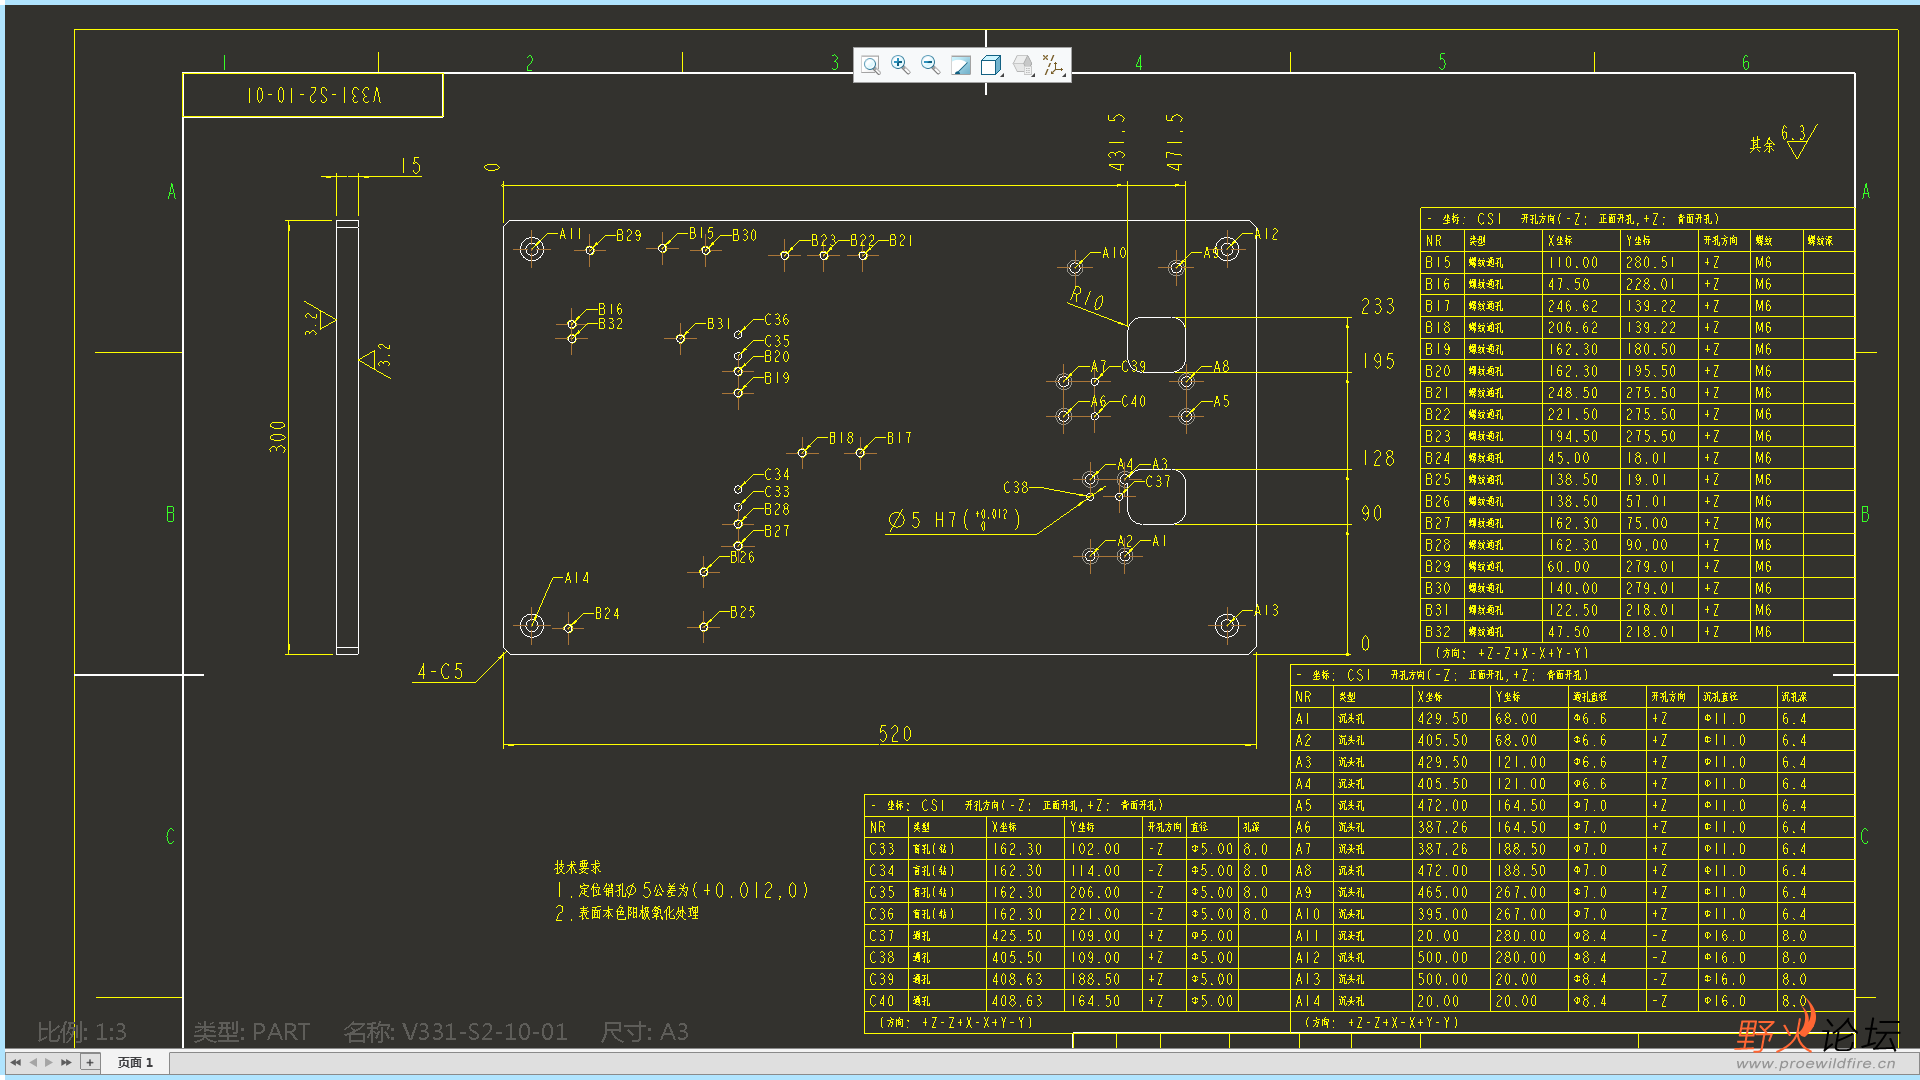Select the A14 hole label on drawing
This screenshot has width=1920, height=1080.
tap(577, 578)
